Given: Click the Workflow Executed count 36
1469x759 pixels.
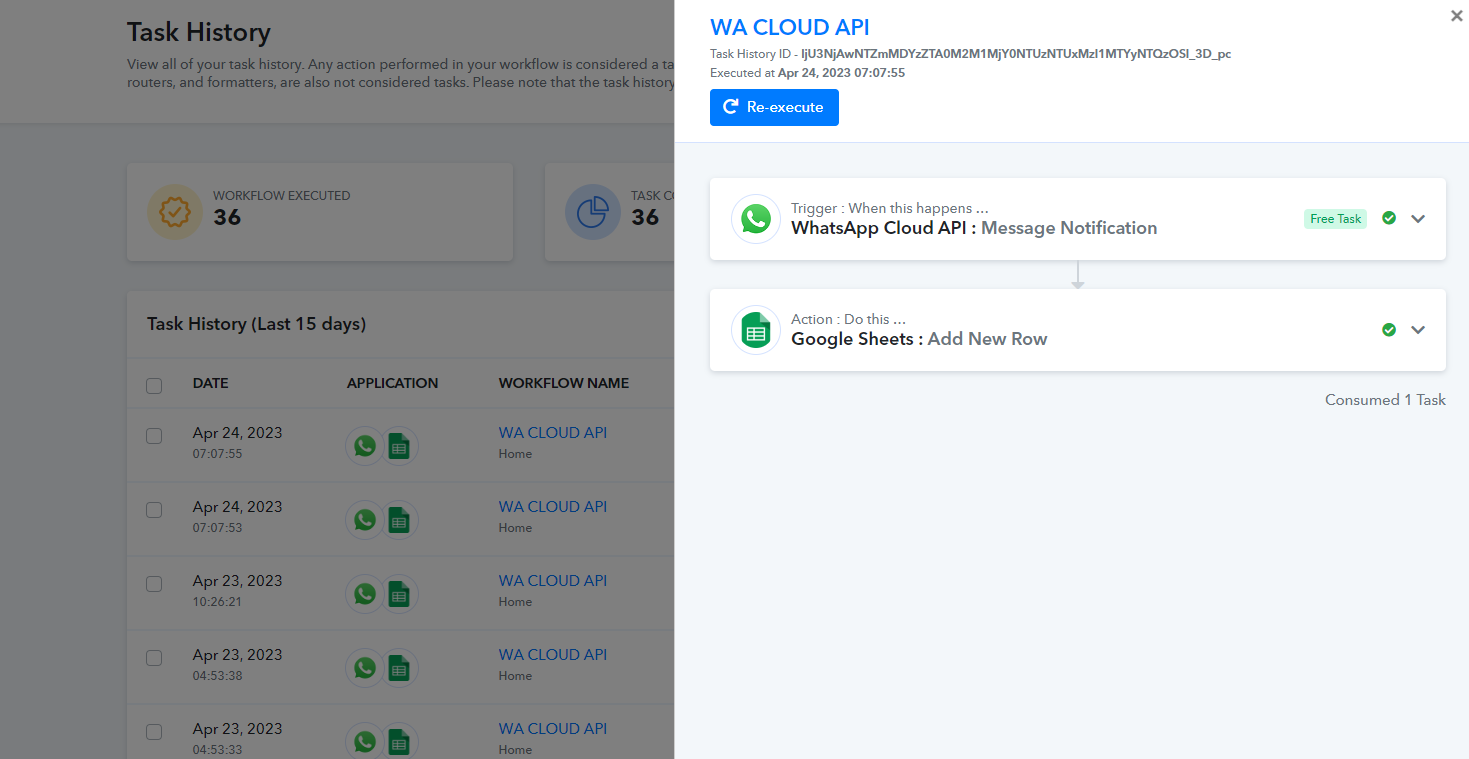Looking at the screenshot, I should pyautogui.click(x=227, y=217).
